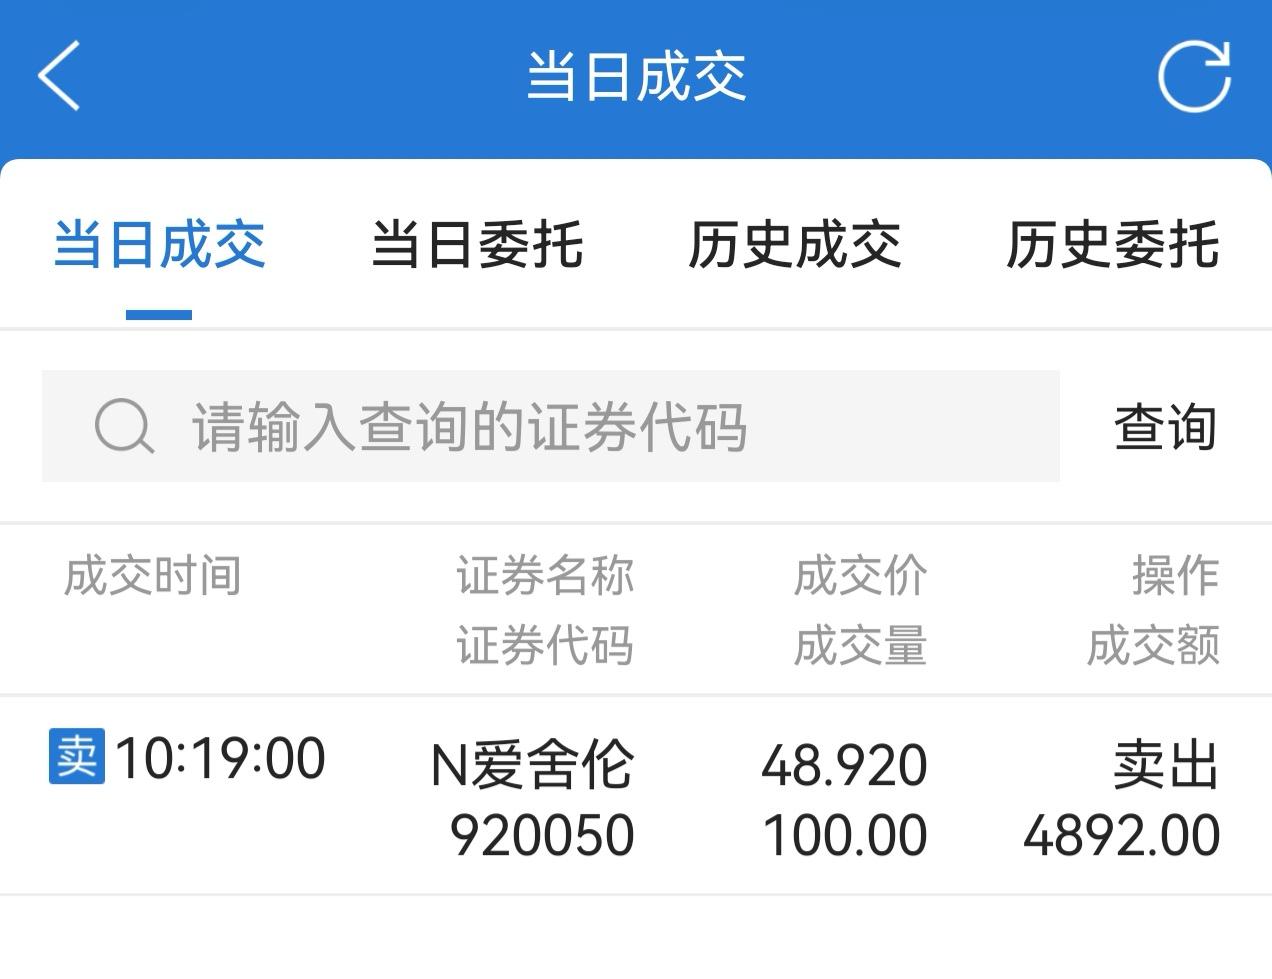
Task: Tap the security code 920050
Action: (542, 835)
